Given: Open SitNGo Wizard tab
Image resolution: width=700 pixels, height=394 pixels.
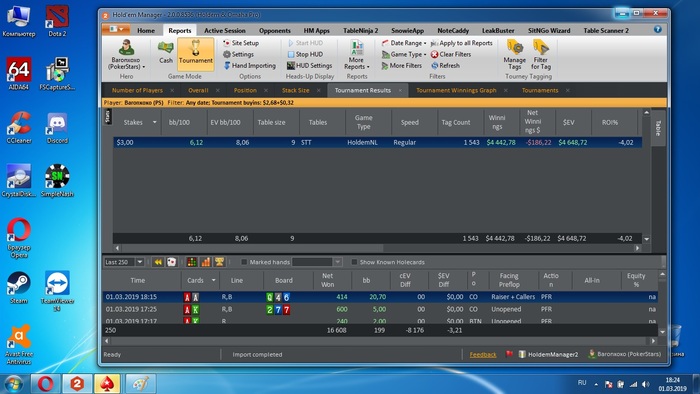Looking at the screenshot, I should coord(549,30).
